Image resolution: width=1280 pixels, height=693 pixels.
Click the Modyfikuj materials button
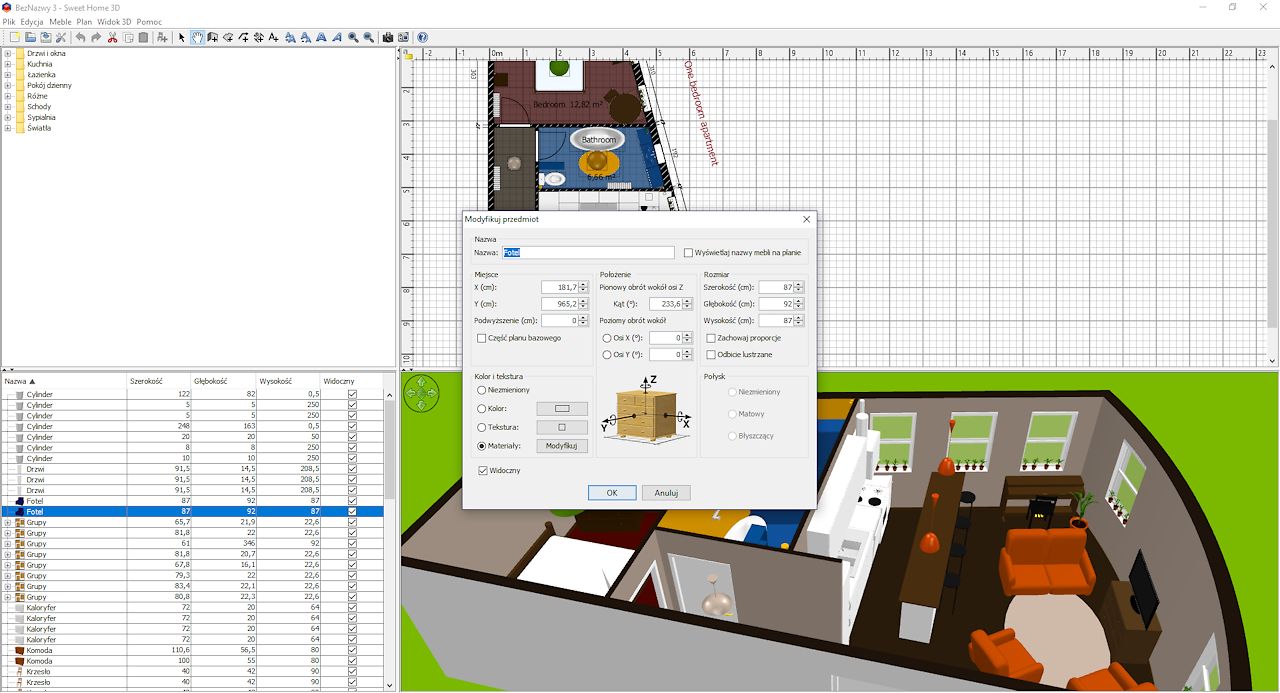562,446
